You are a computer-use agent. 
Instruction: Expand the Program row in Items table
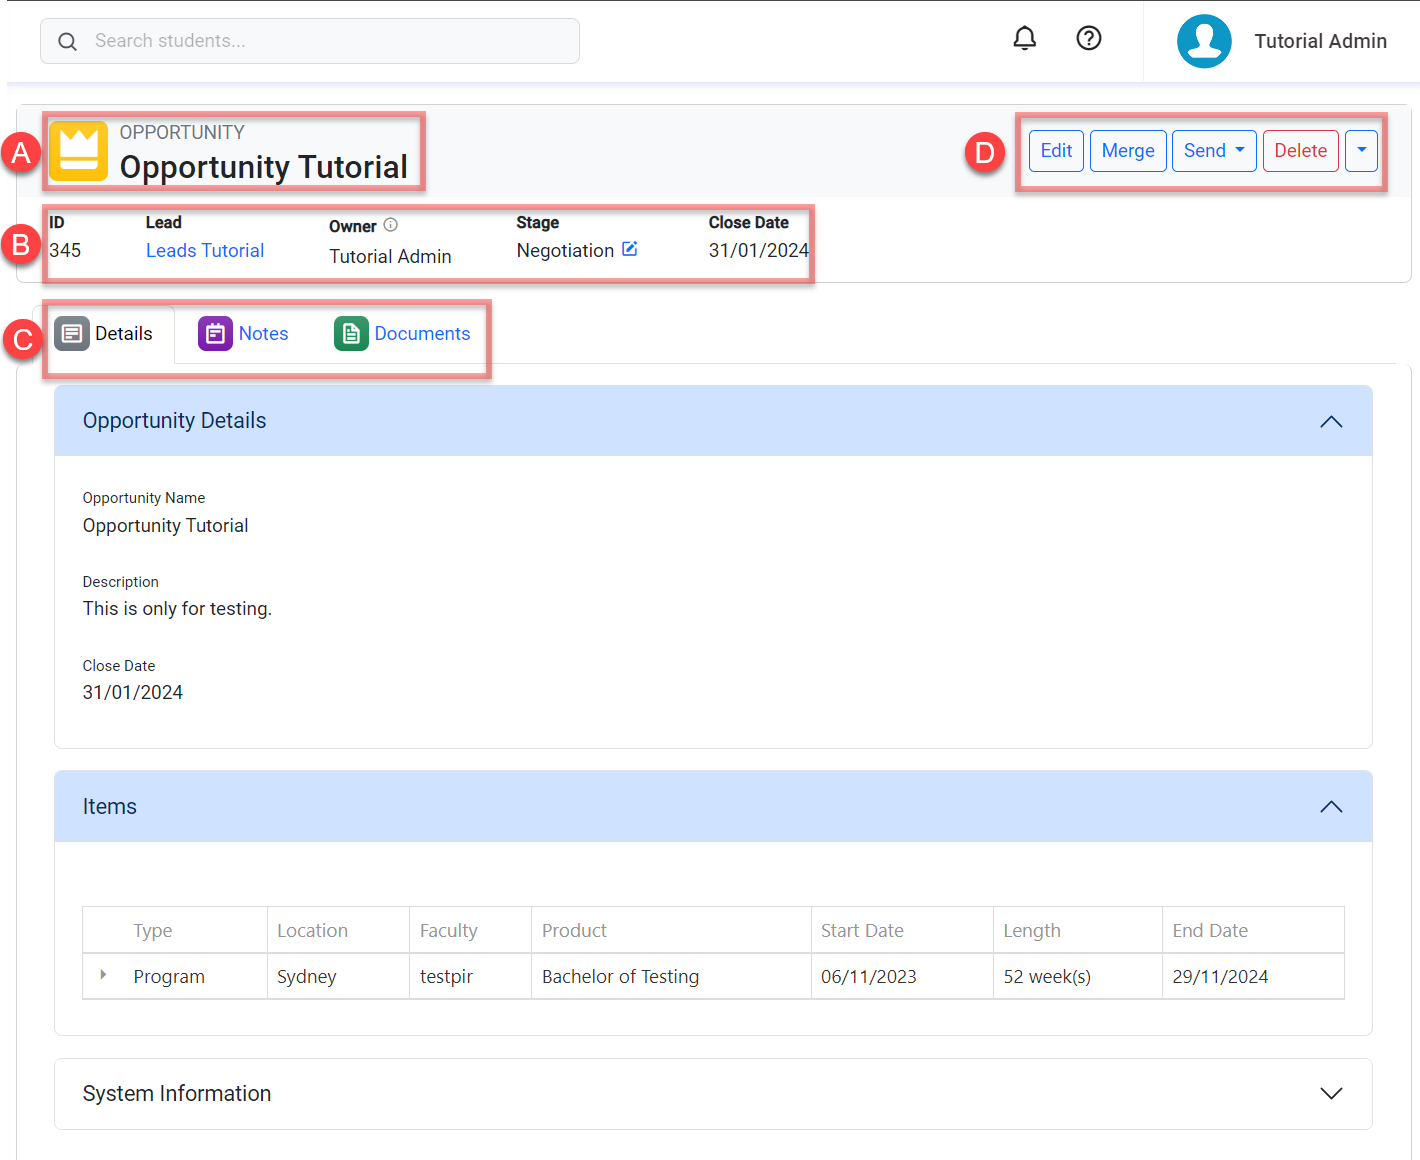click(103, 975)
